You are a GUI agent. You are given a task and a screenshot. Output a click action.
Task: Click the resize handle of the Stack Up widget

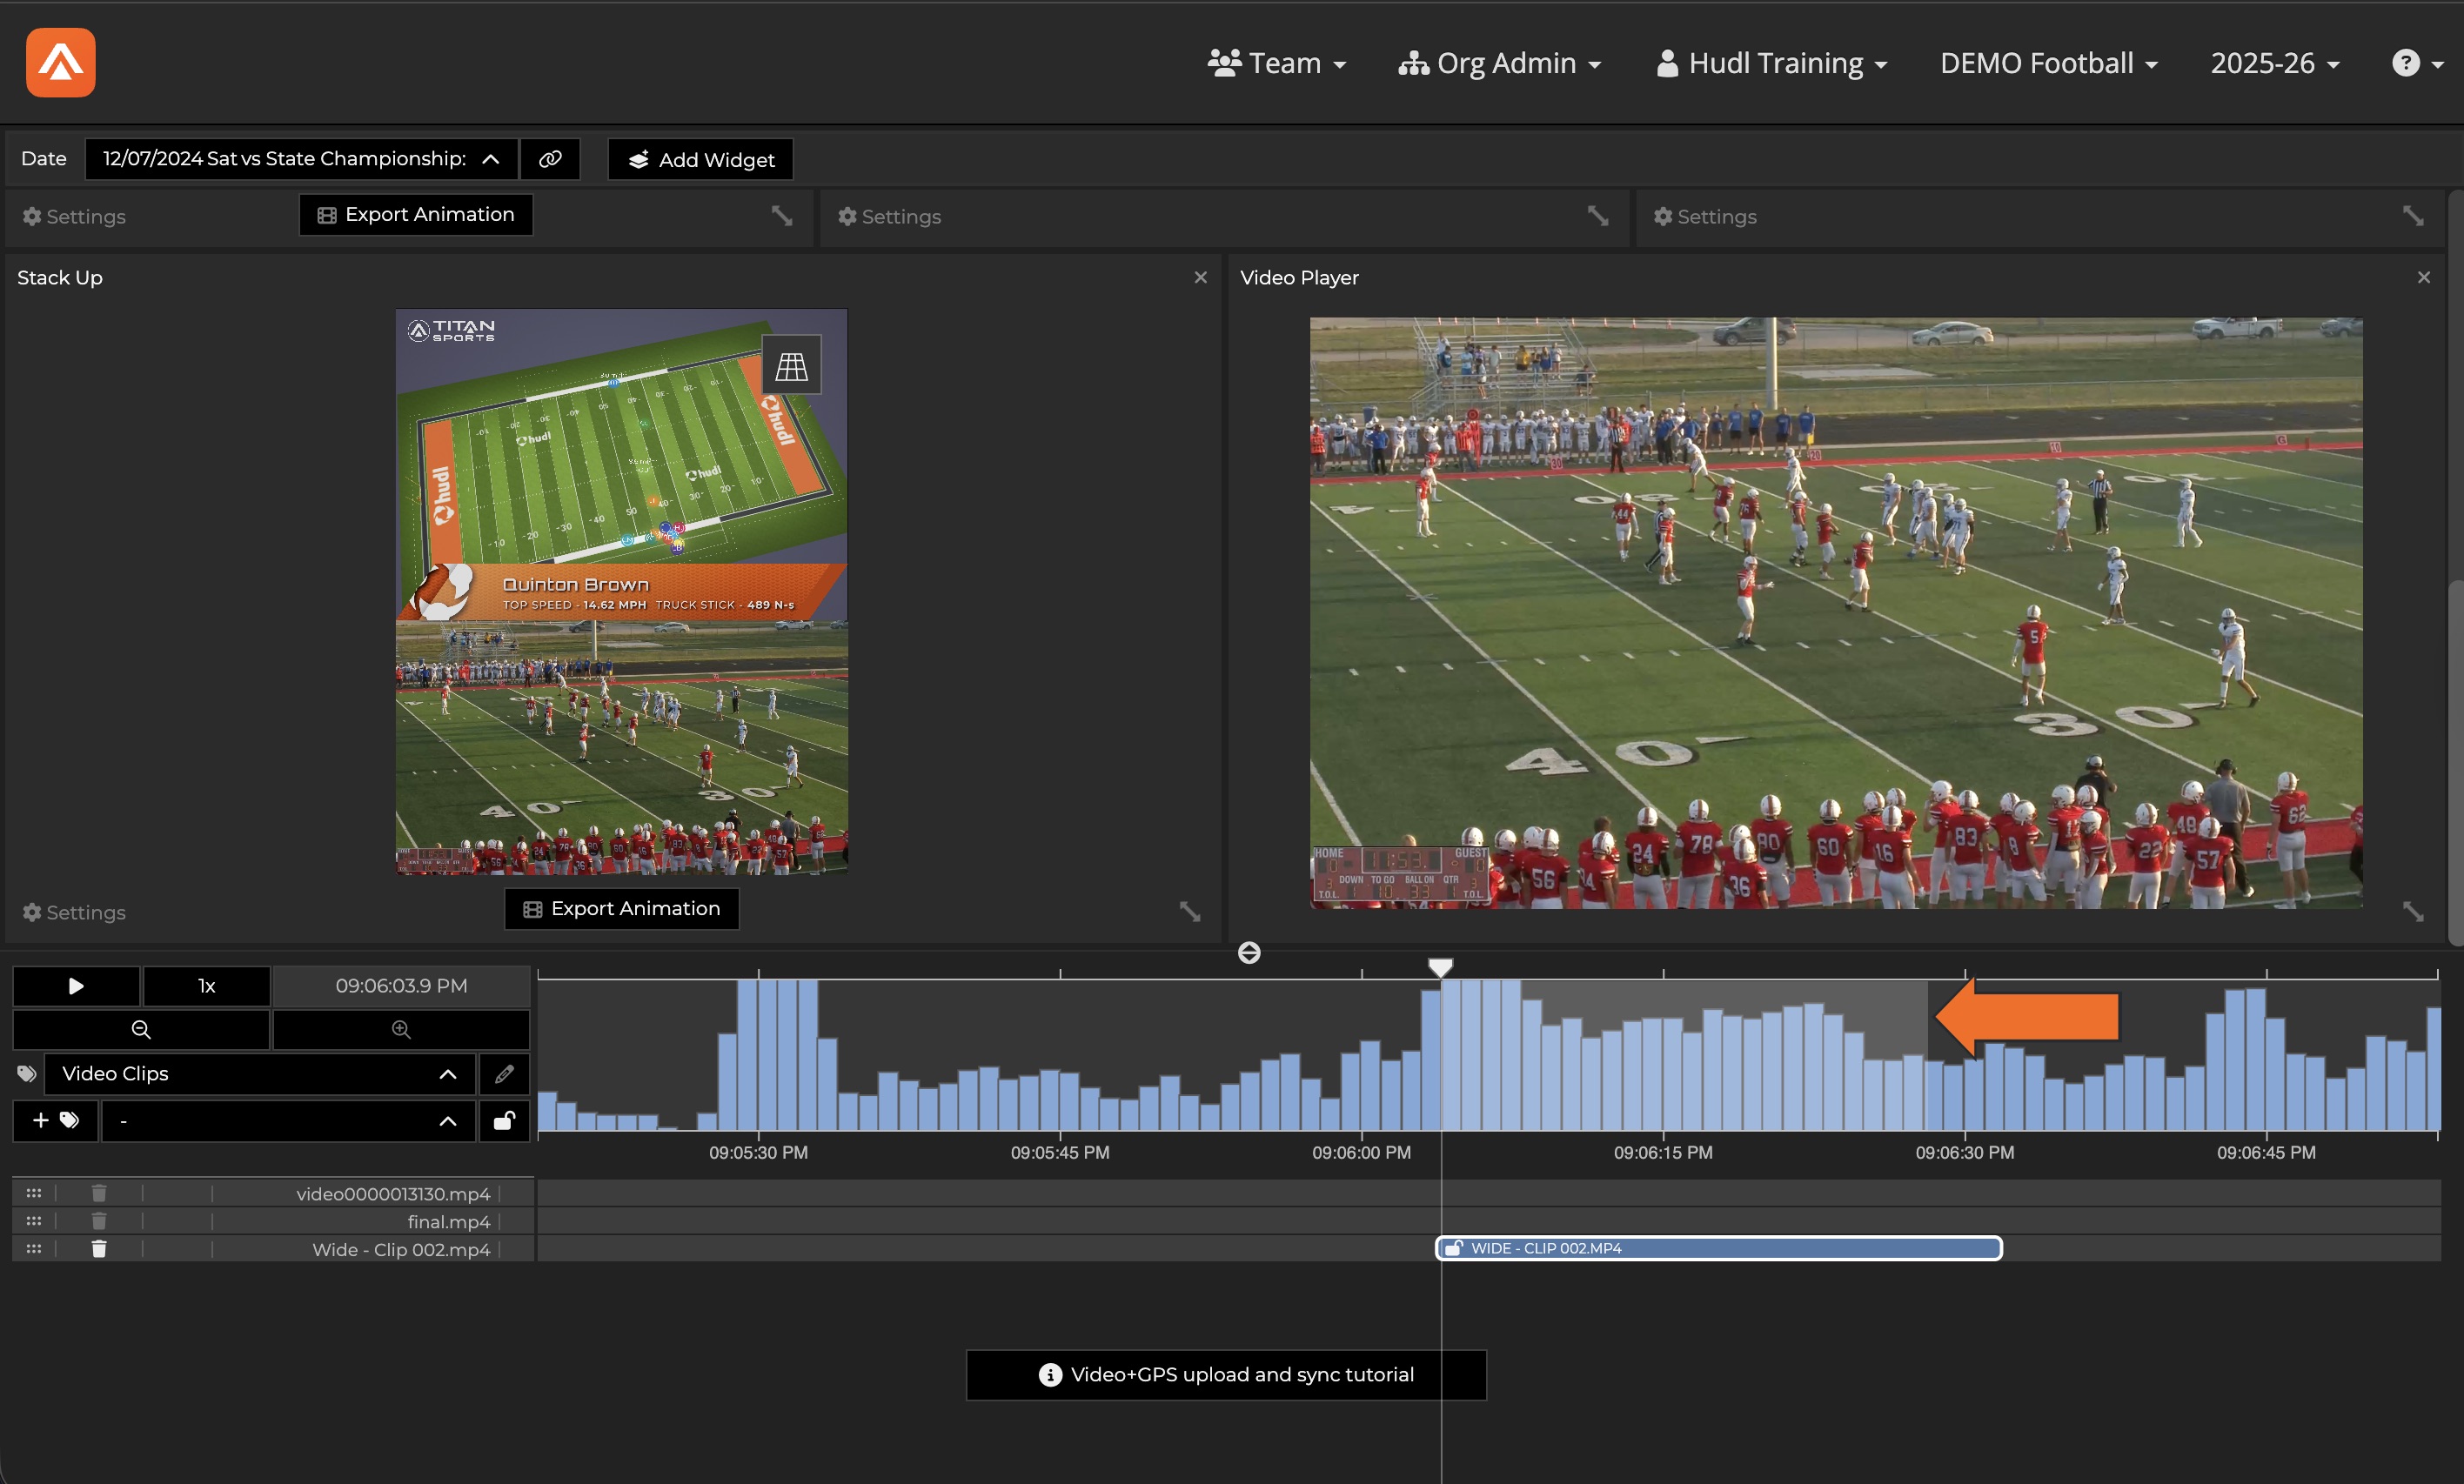1189,911
